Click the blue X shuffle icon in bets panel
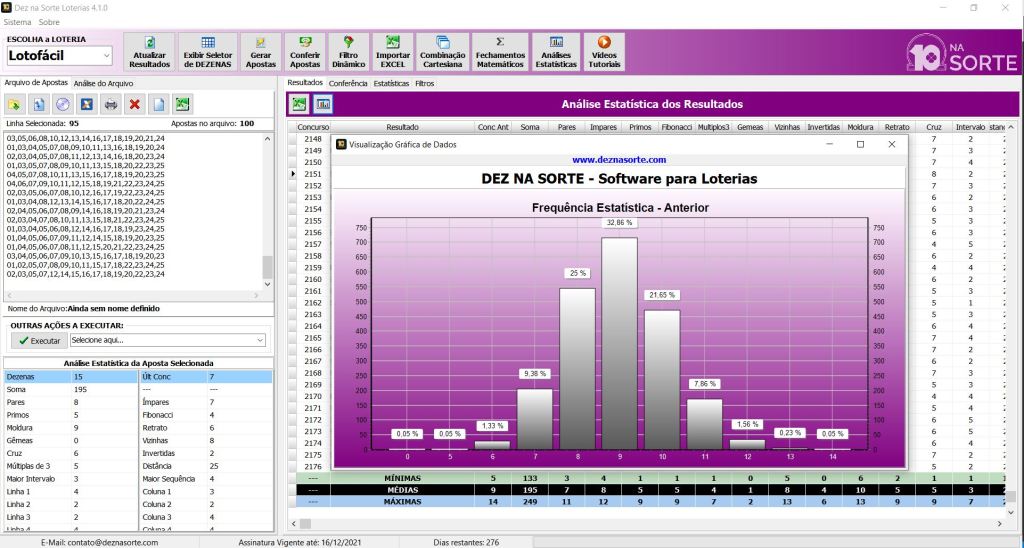Viewport: 1024px width, 548px height. pos(87,104)
